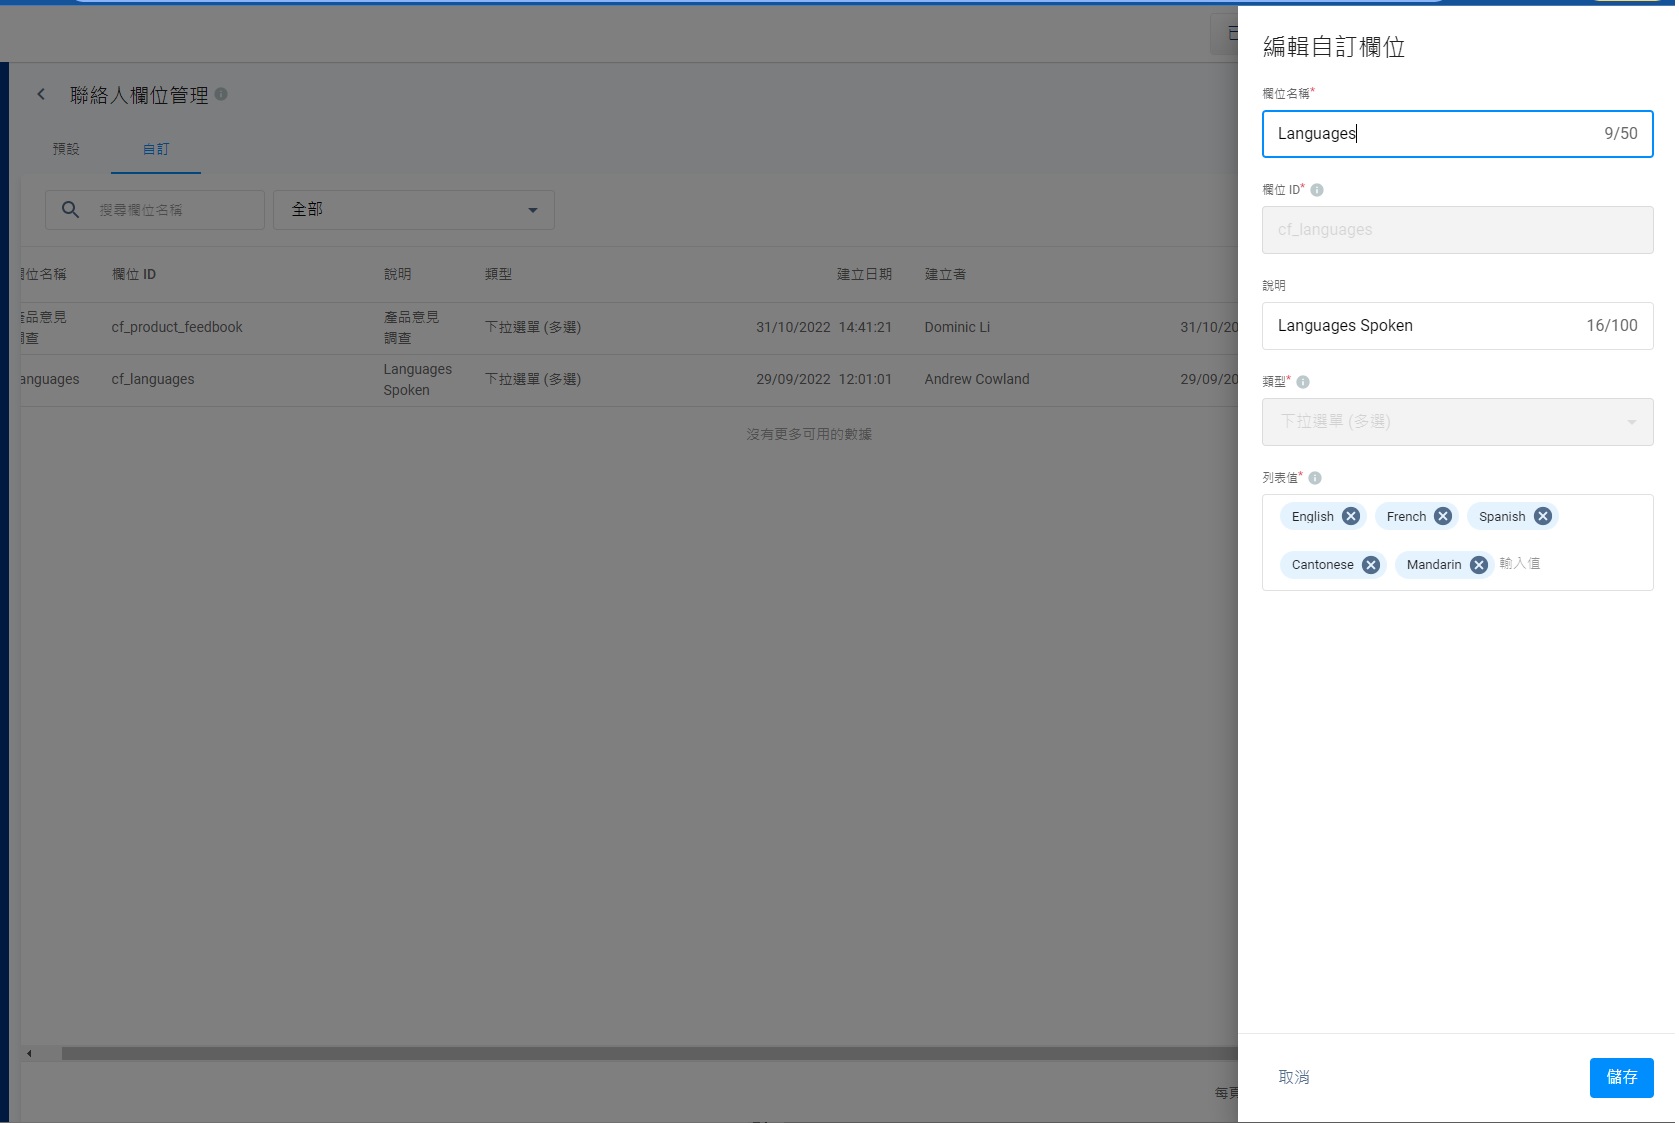Click the table's horizontal scrollbar

(x=650, y=1053)
